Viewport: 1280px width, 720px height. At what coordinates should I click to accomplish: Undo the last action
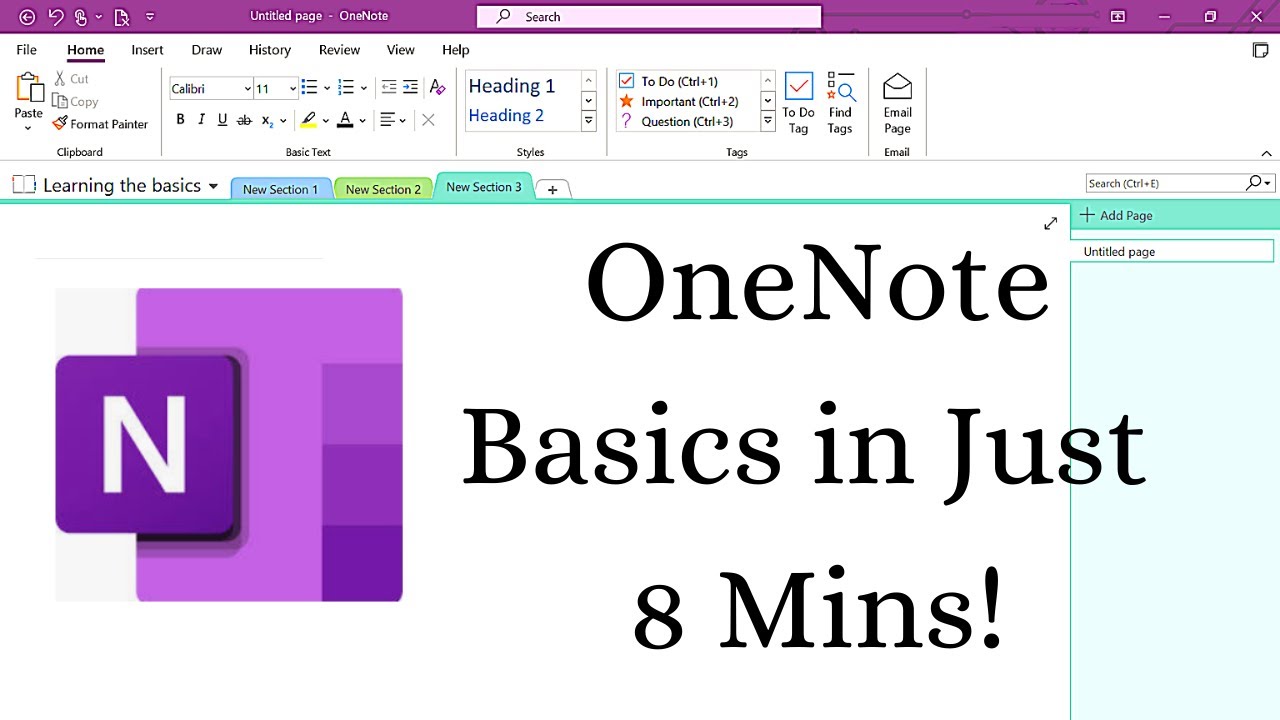pyautogui.click(x=56, y=17)
